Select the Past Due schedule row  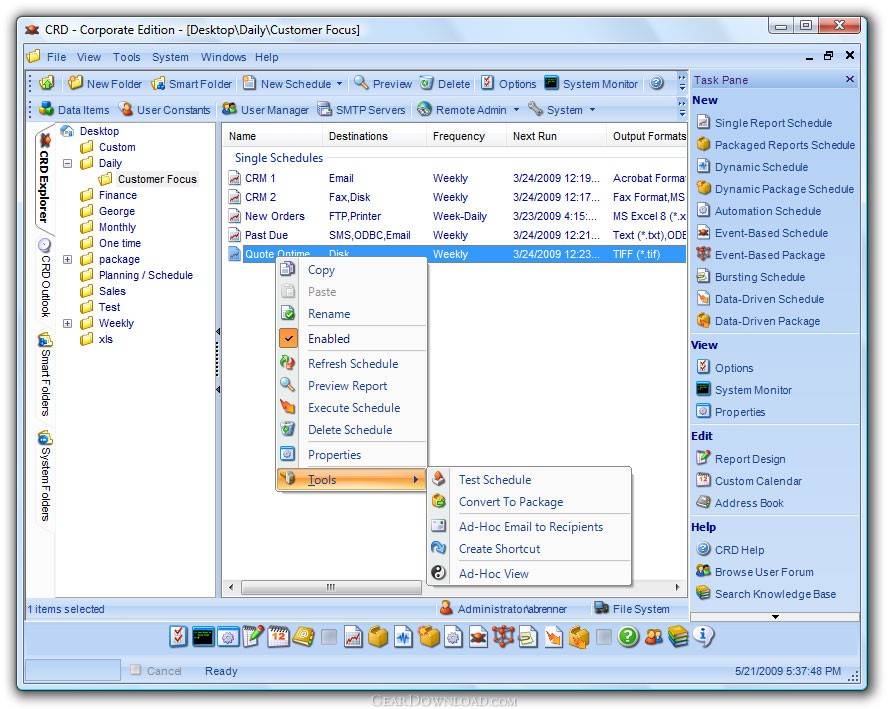pos(456,235)
